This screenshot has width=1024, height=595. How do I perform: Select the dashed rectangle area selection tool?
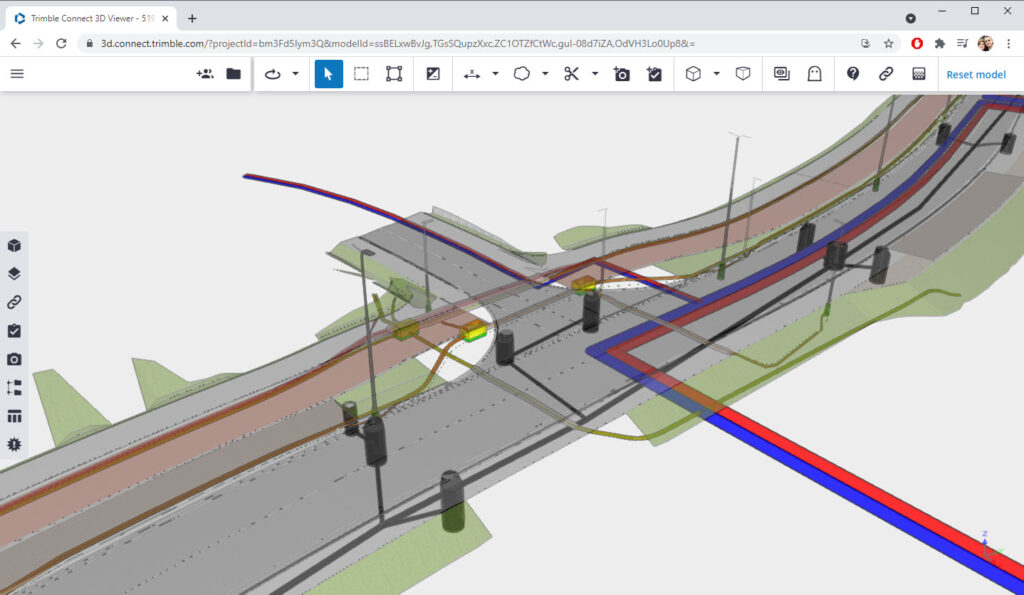point(361,74)
